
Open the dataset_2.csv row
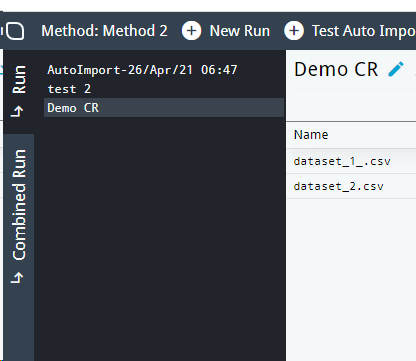coord(351,186)
